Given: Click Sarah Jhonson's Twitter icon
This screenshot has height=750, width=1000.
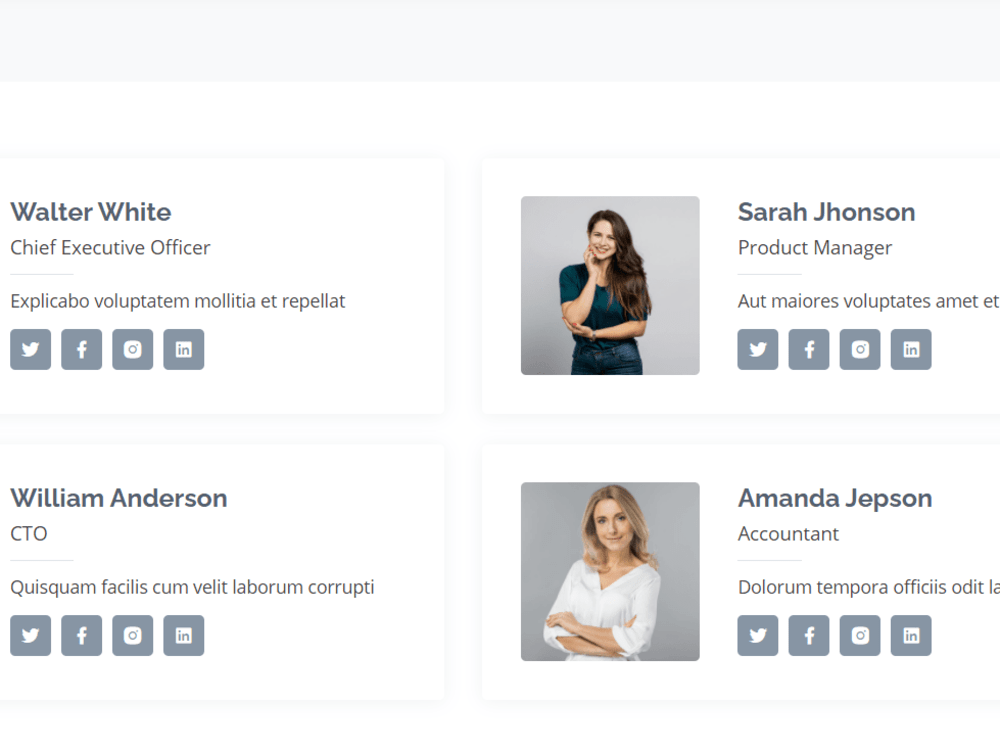Looking at the screenshot, I should pyautogui.click(x=757, y=349).
